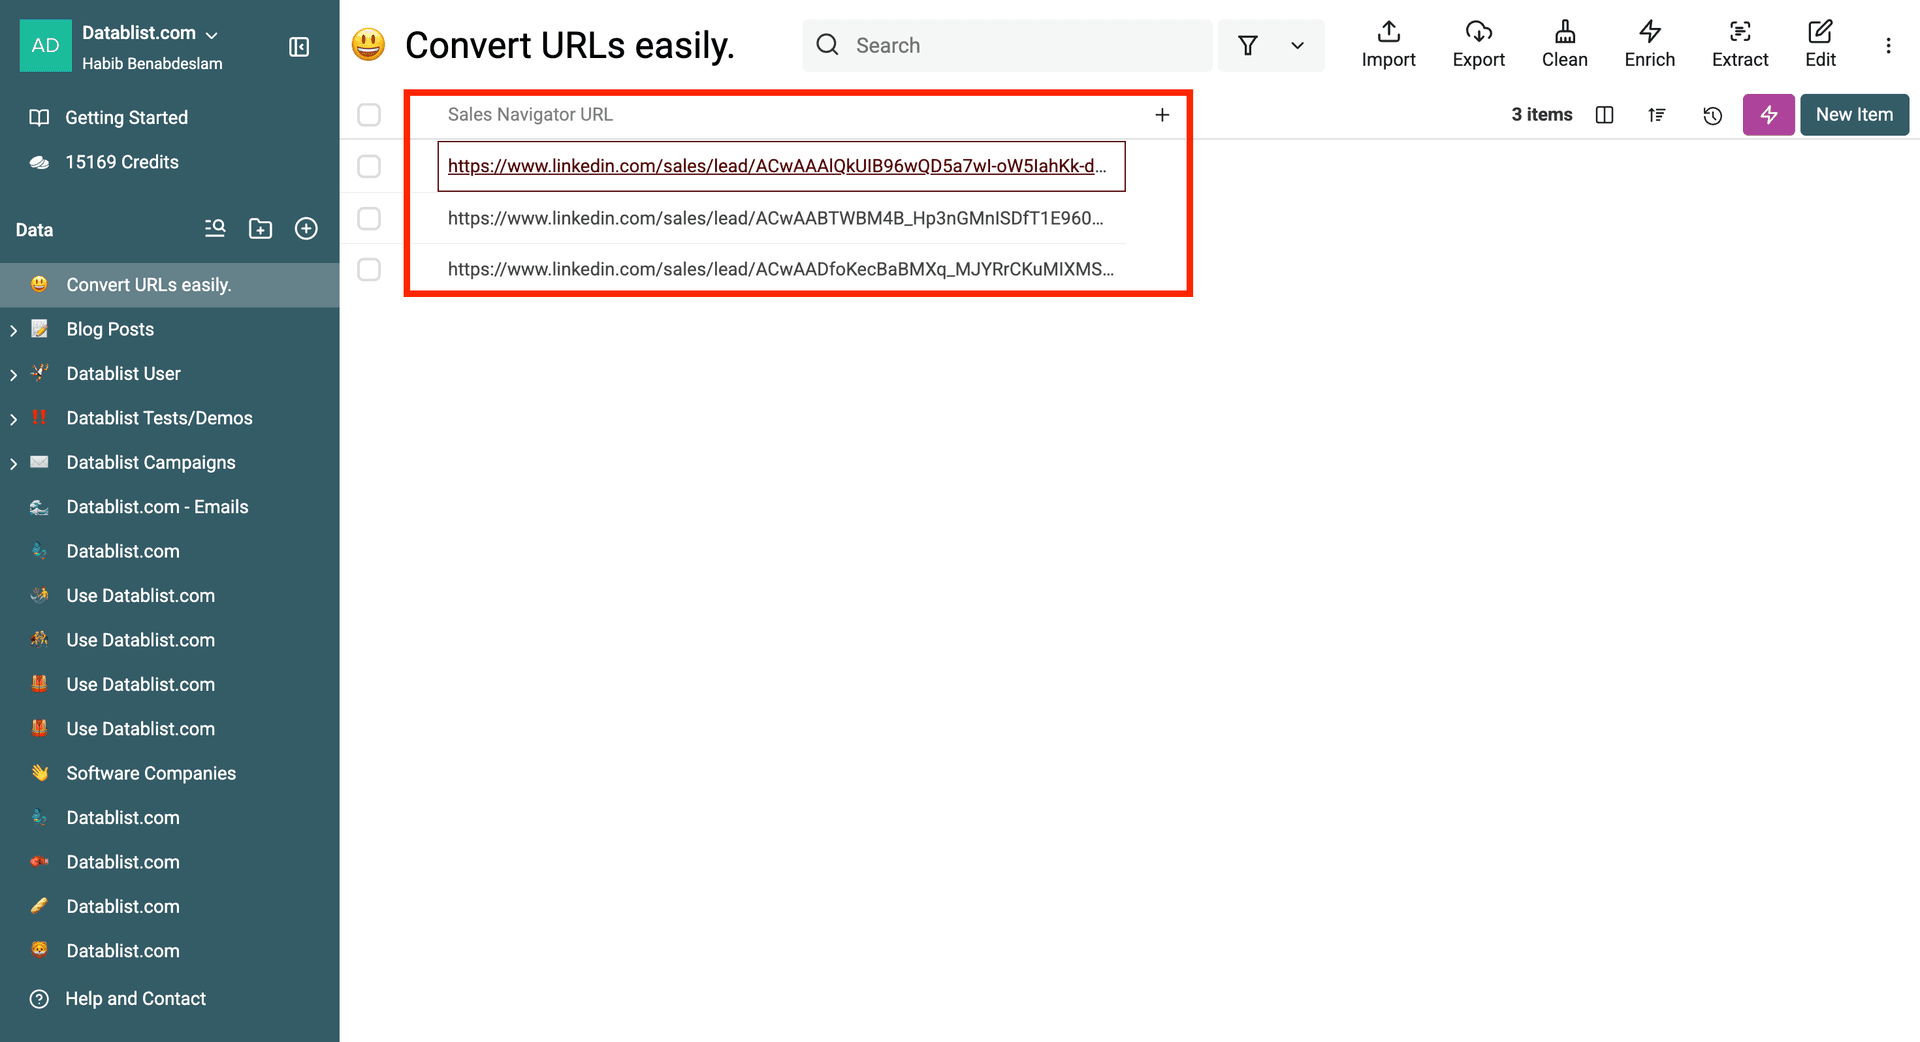Open the Extract tool
1920x1042 pixels.
1740,44
